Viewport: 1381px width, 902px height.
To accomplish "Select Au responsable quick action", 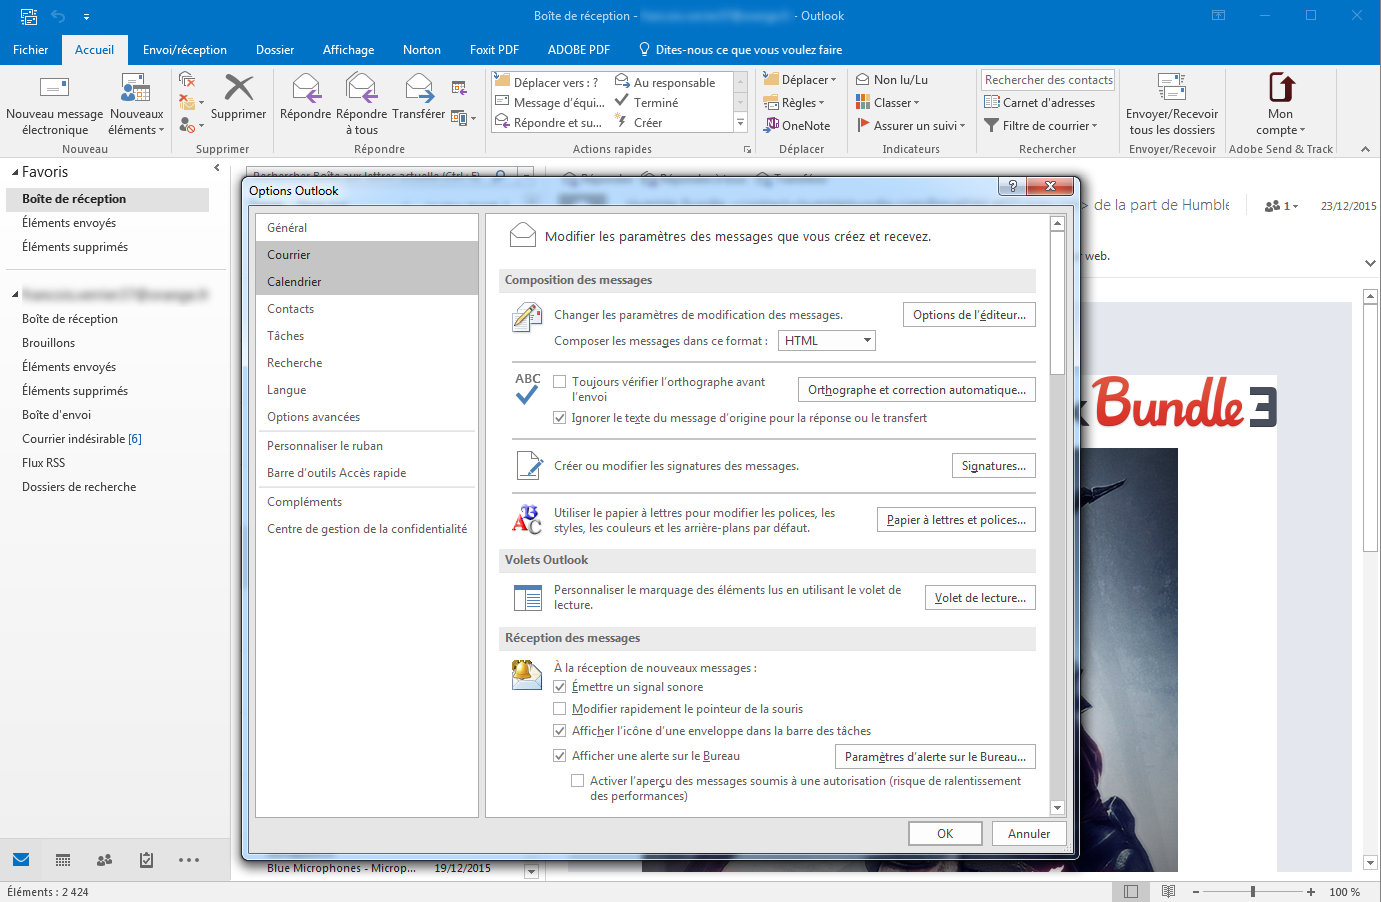I will coord(665,83).
